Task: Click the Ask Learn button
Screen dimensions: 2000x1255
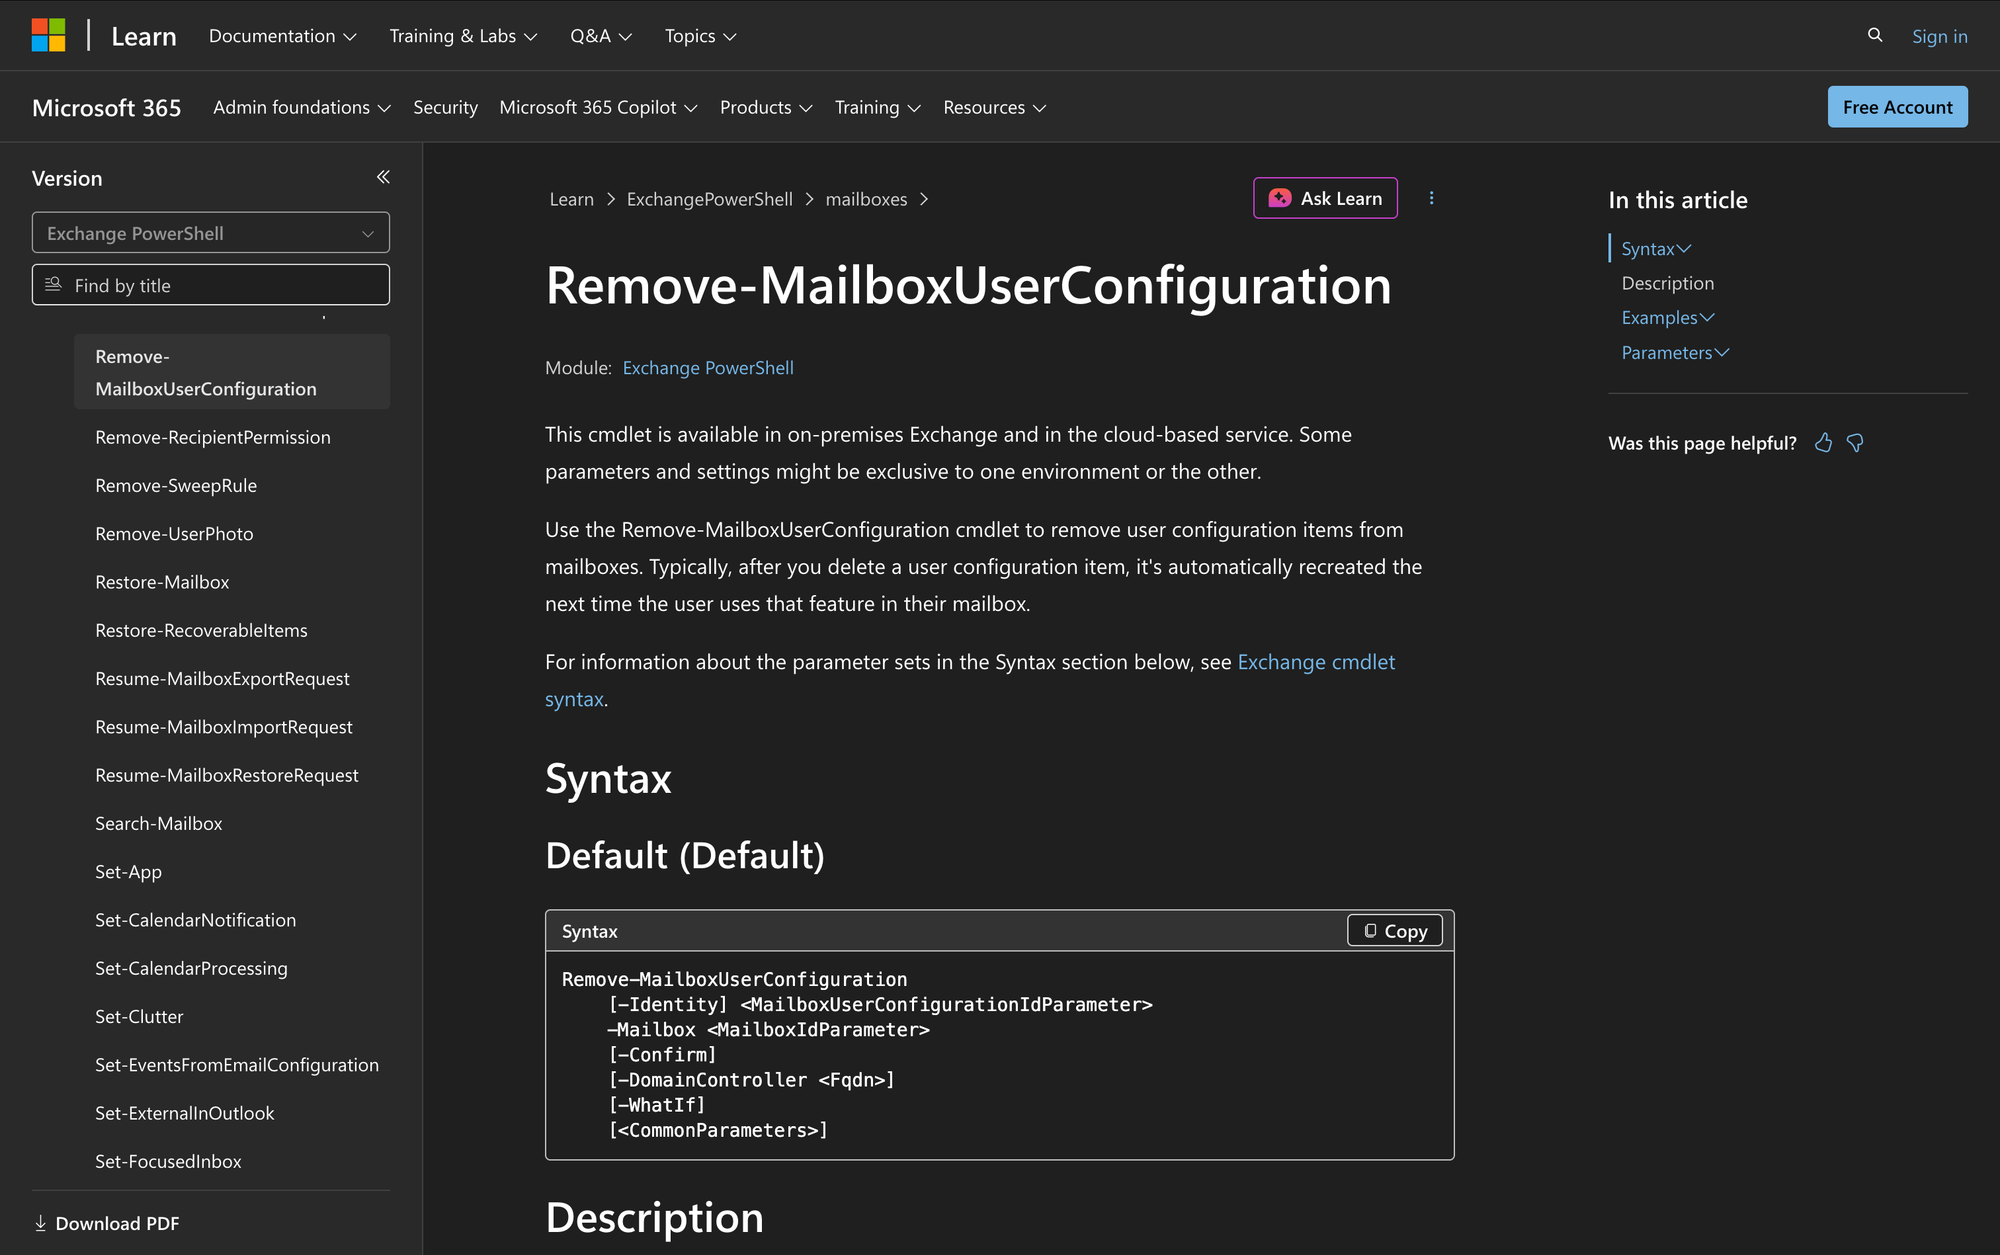Action: [1325, 198]
